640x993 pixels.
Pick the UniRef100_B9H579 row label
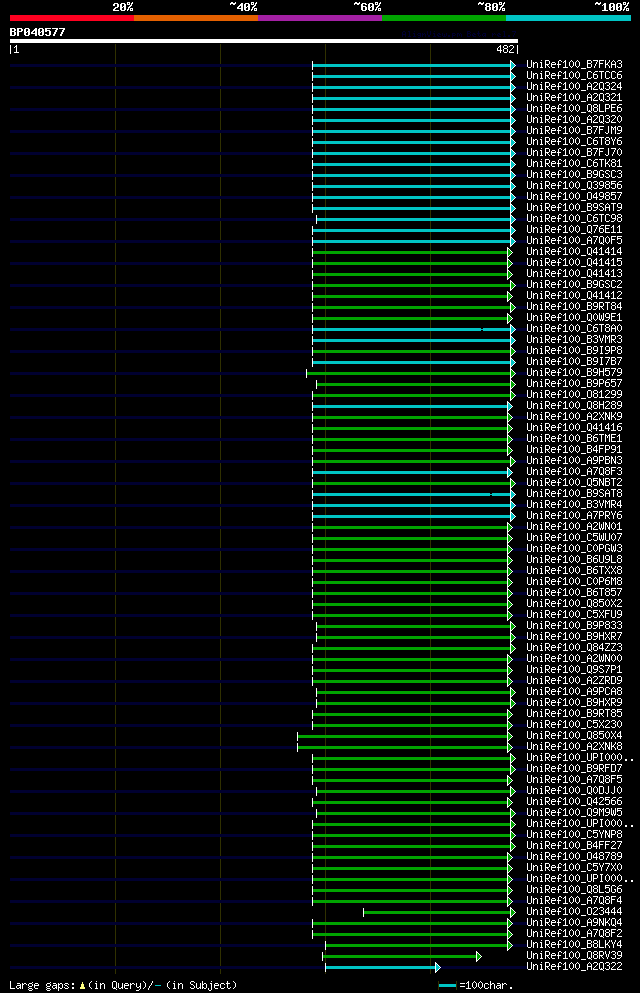click(574, 372)
